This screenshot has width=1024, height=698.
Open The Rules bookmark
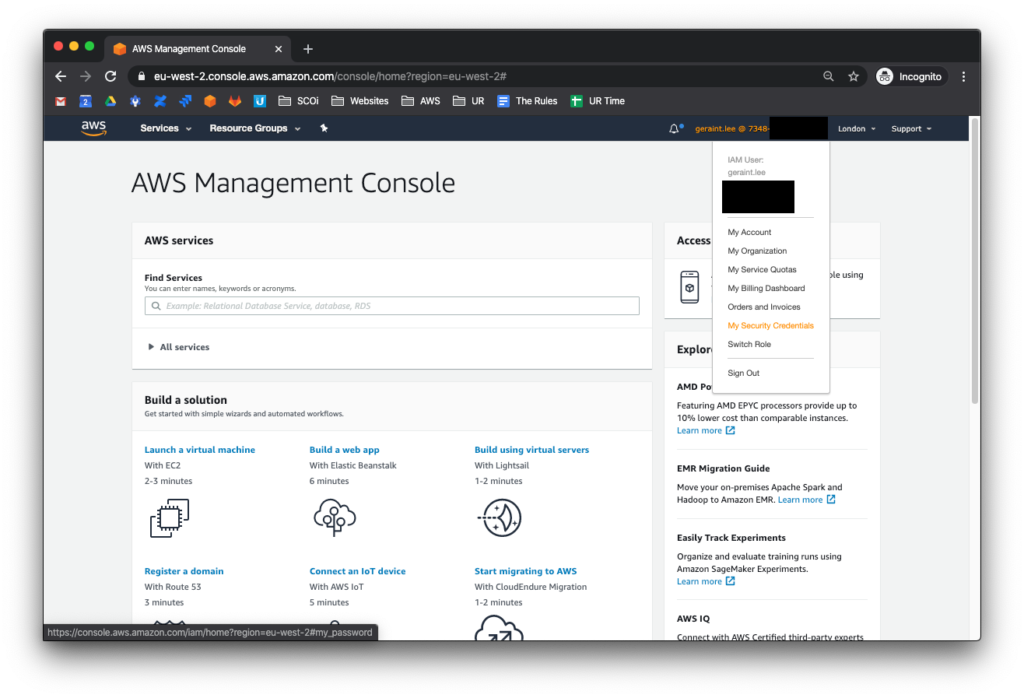528,101
